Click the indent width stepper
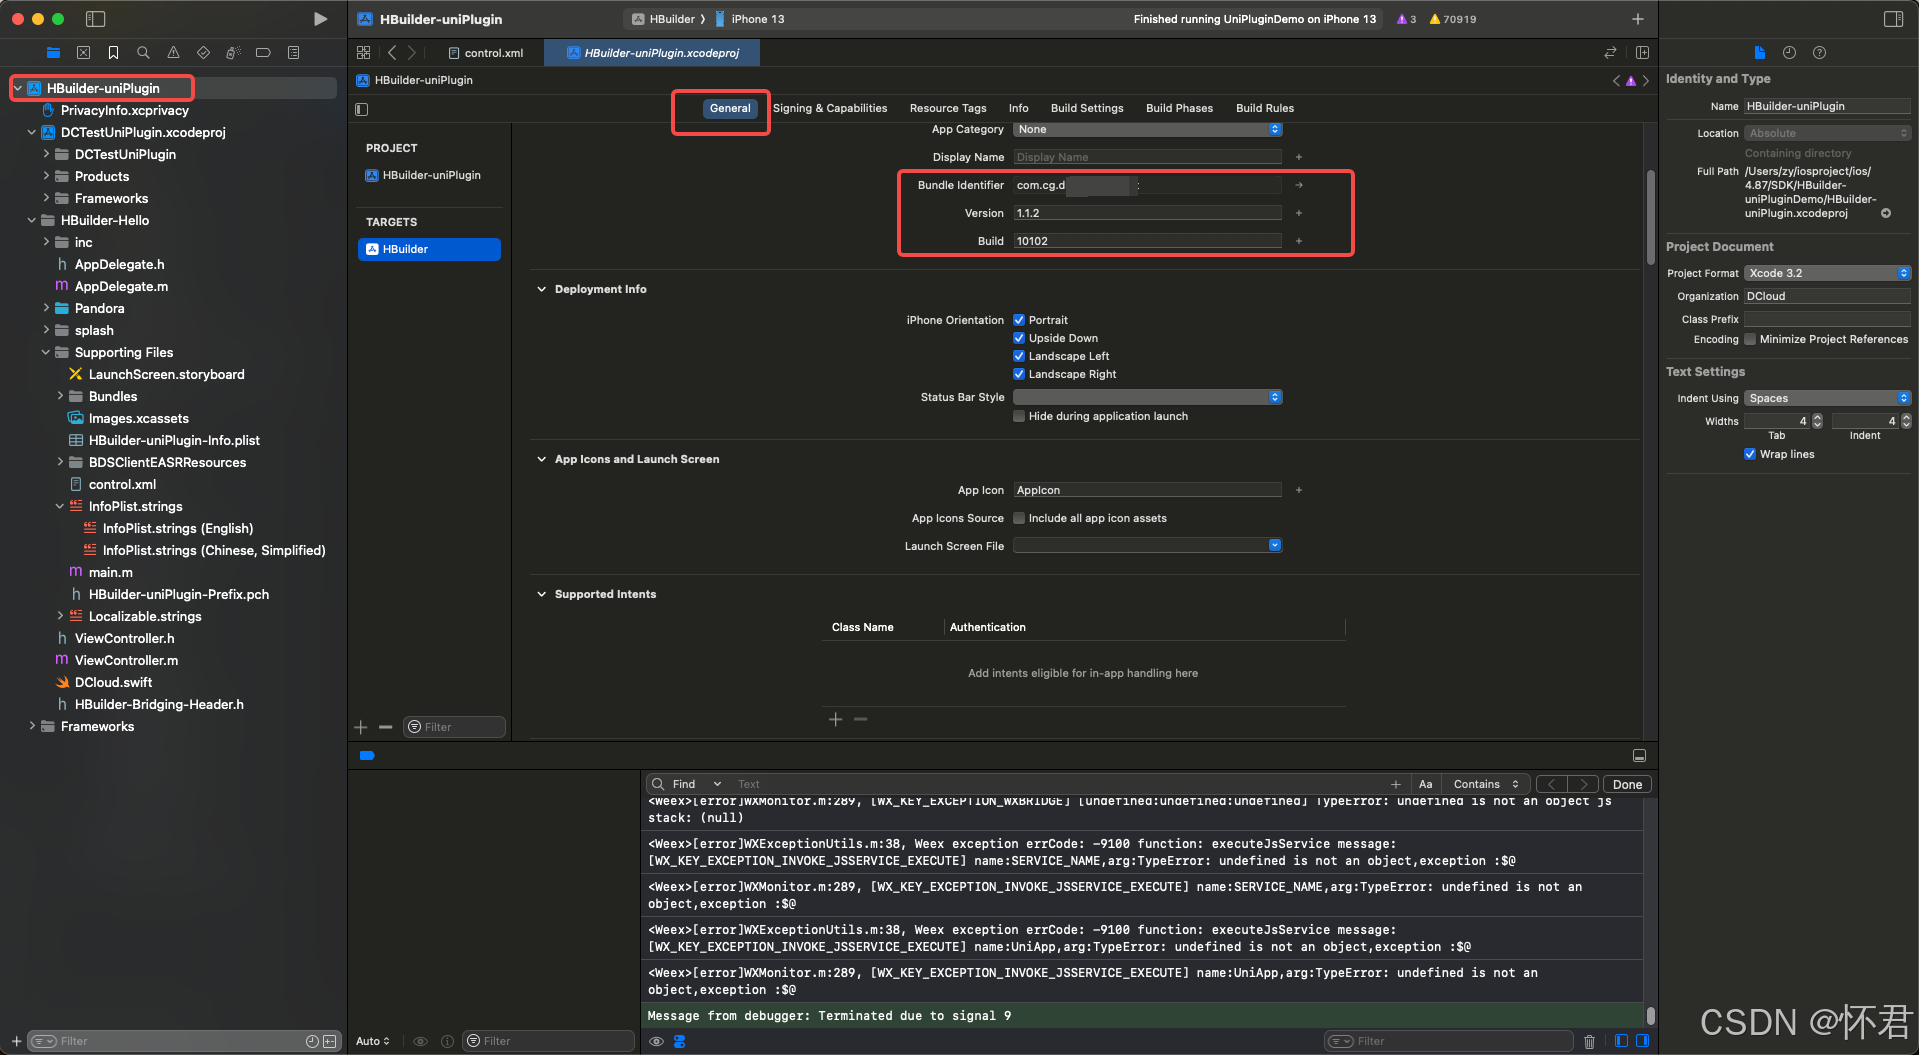 click(x=1906, y=421)
